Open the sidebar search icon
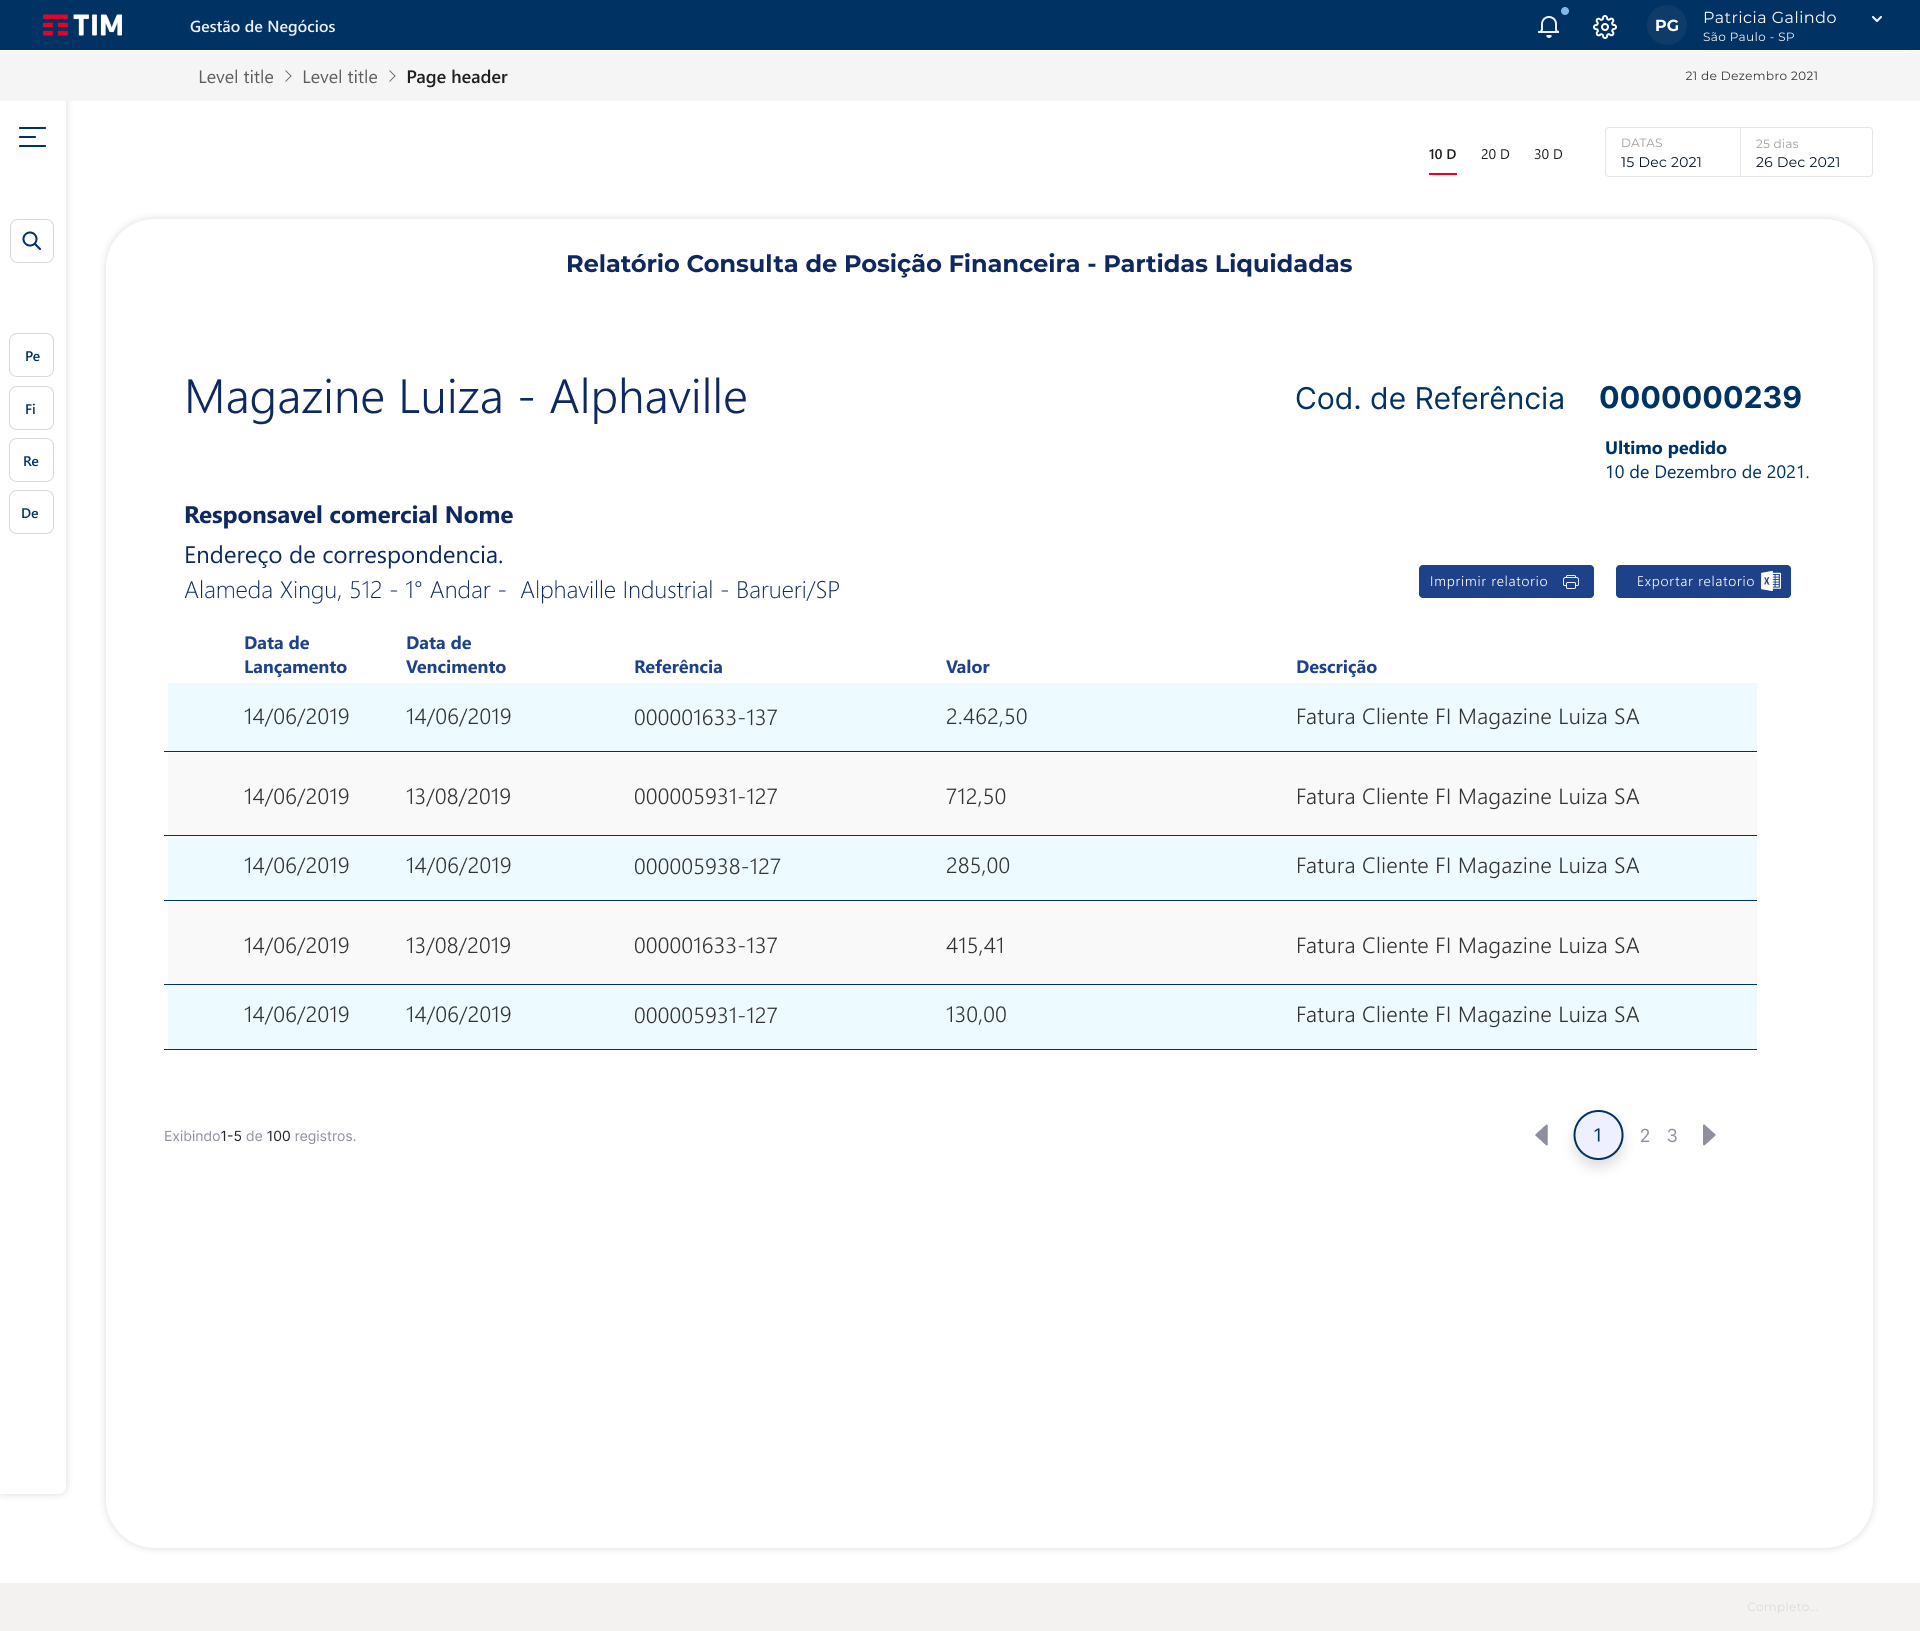The image size is (1920, 1631). [x=32, y=241]
